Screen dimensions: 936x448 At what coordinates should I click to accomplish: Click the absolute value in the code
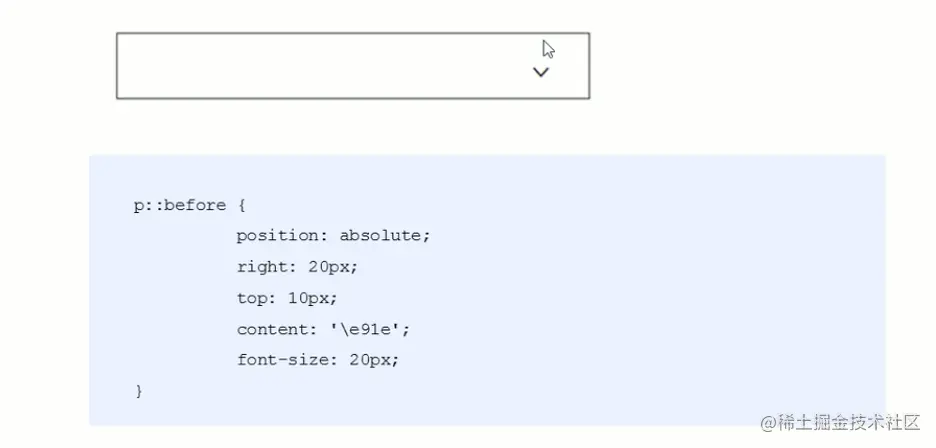pos(381,236)
